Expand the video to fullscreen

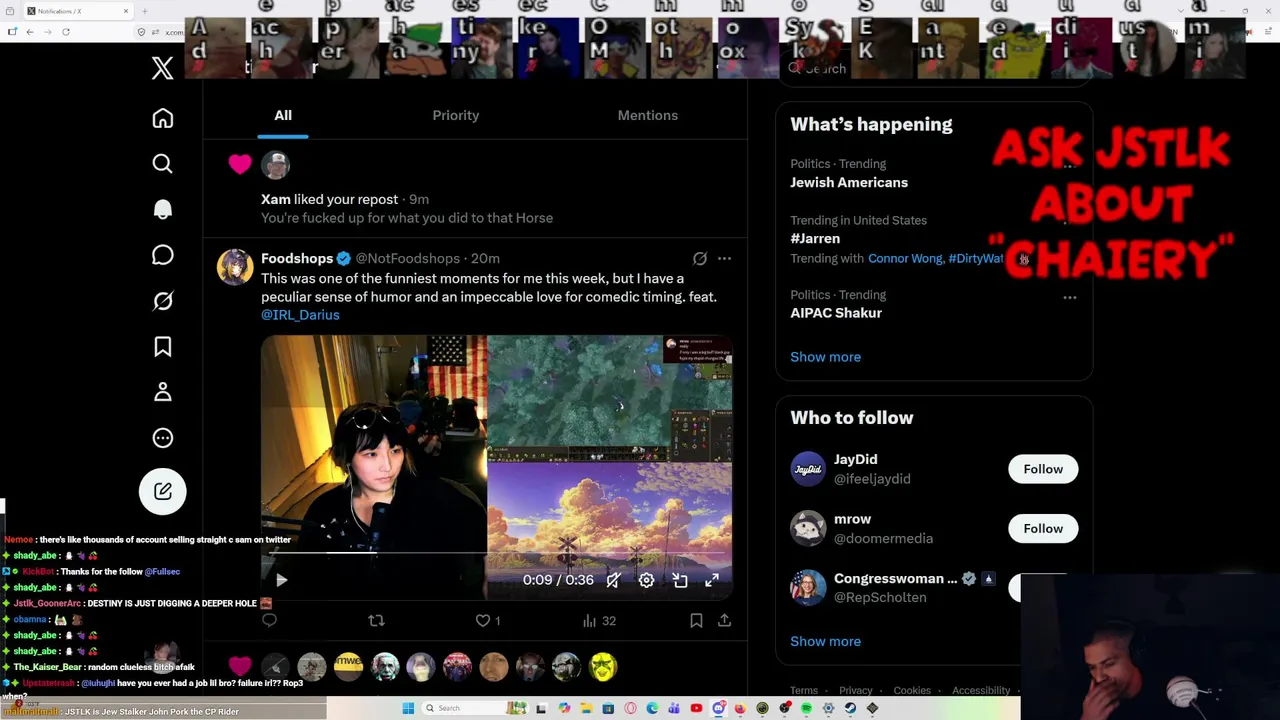(x=712, y=580)
